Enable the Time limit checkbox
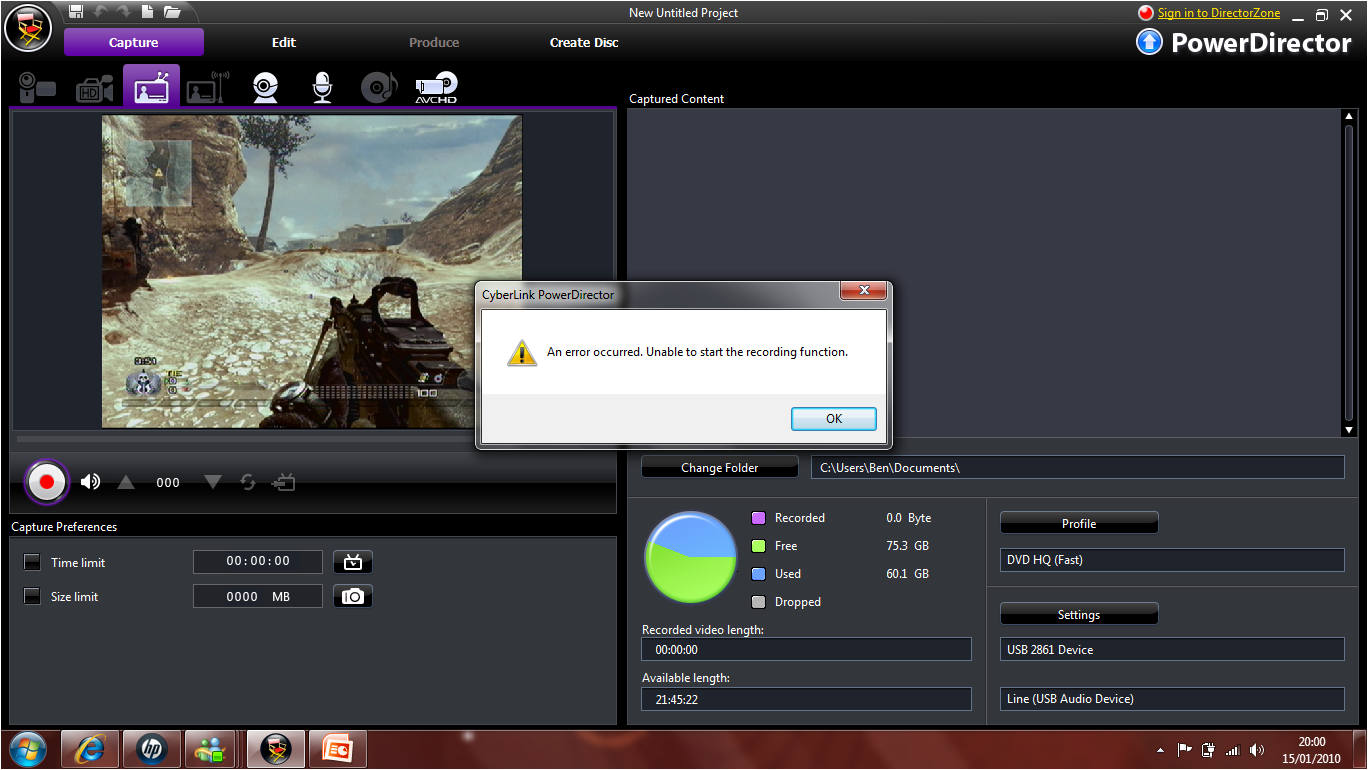Image resolution: width=1368 pixels, height=770 pixels. pyautogui.click(x=32, y=562)
